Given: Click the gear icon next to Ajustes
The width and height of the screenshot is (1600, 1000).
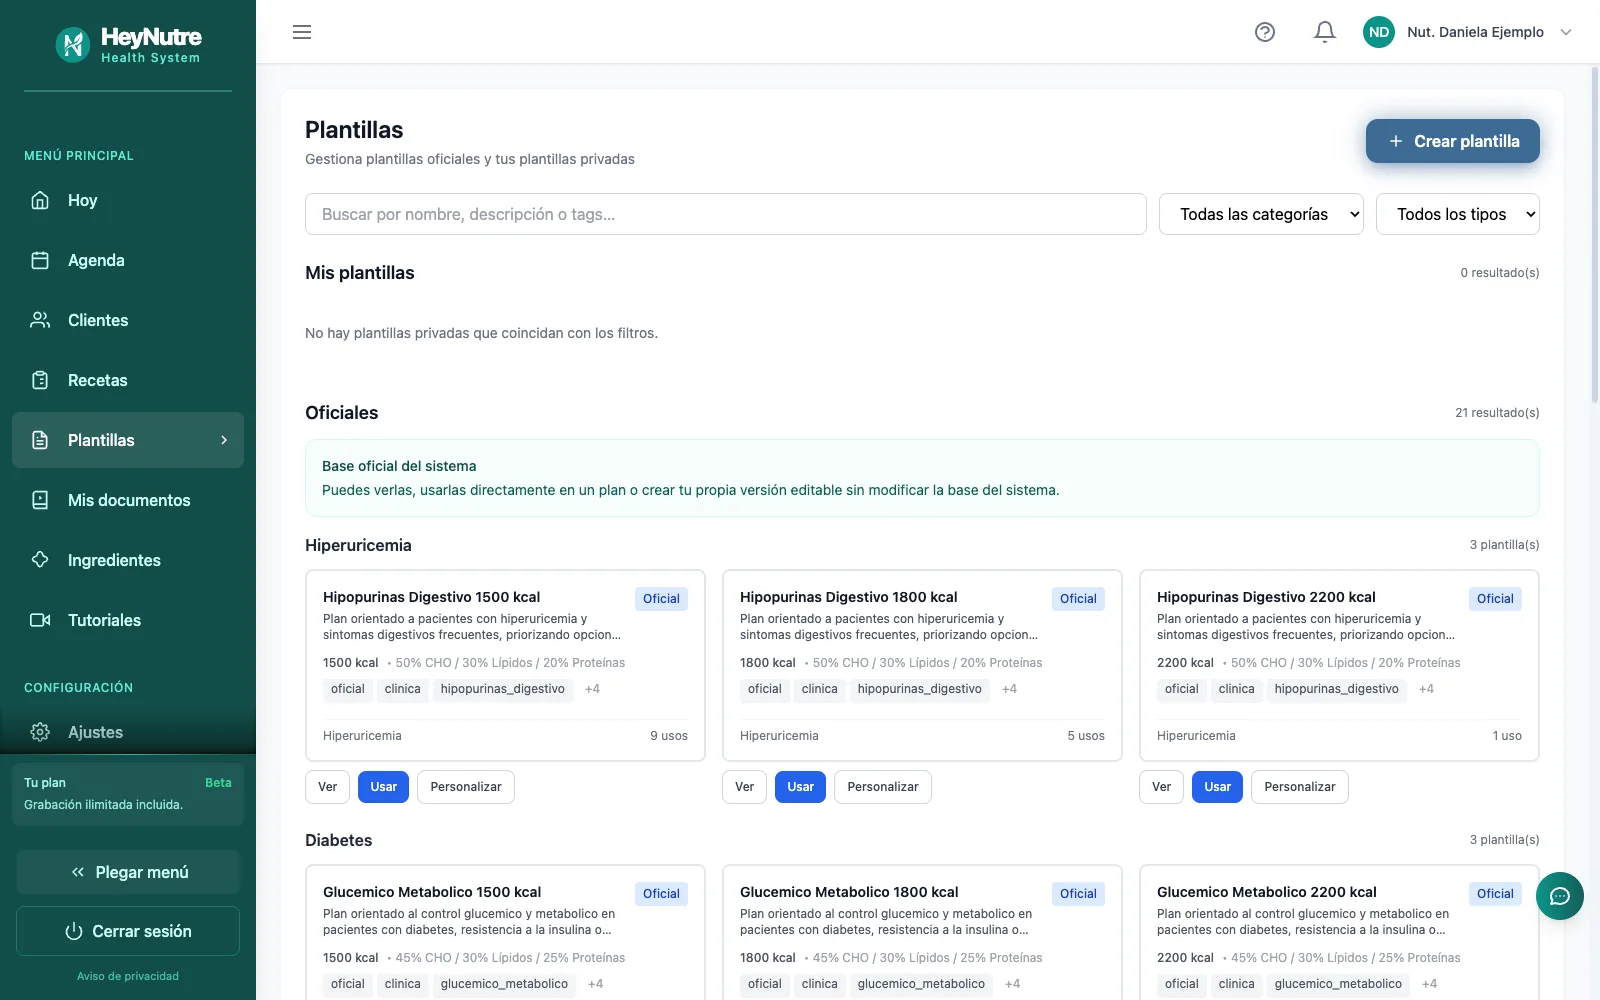Looking at the screenshot, I should [x=40, y=732].
